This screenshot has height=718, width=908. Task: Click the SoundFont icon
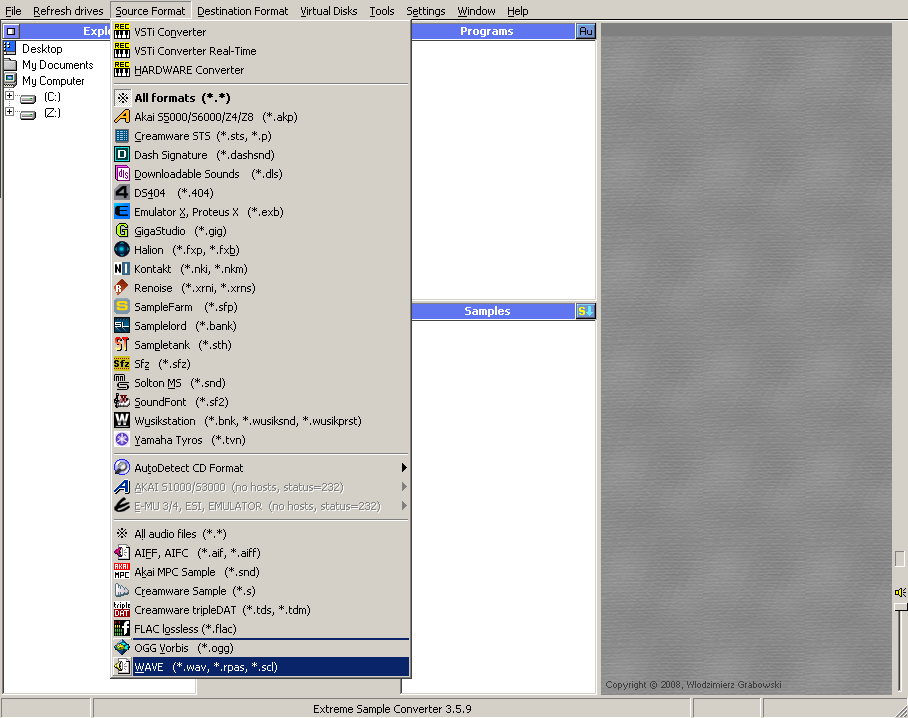tap(122, 402)
